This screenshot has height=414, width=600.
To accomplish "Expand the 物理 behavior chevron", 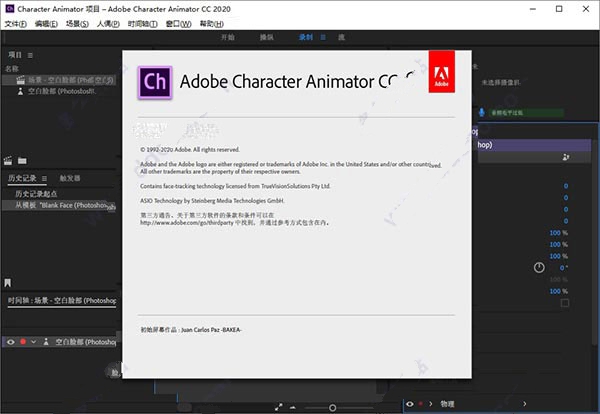I will point(431,404).
